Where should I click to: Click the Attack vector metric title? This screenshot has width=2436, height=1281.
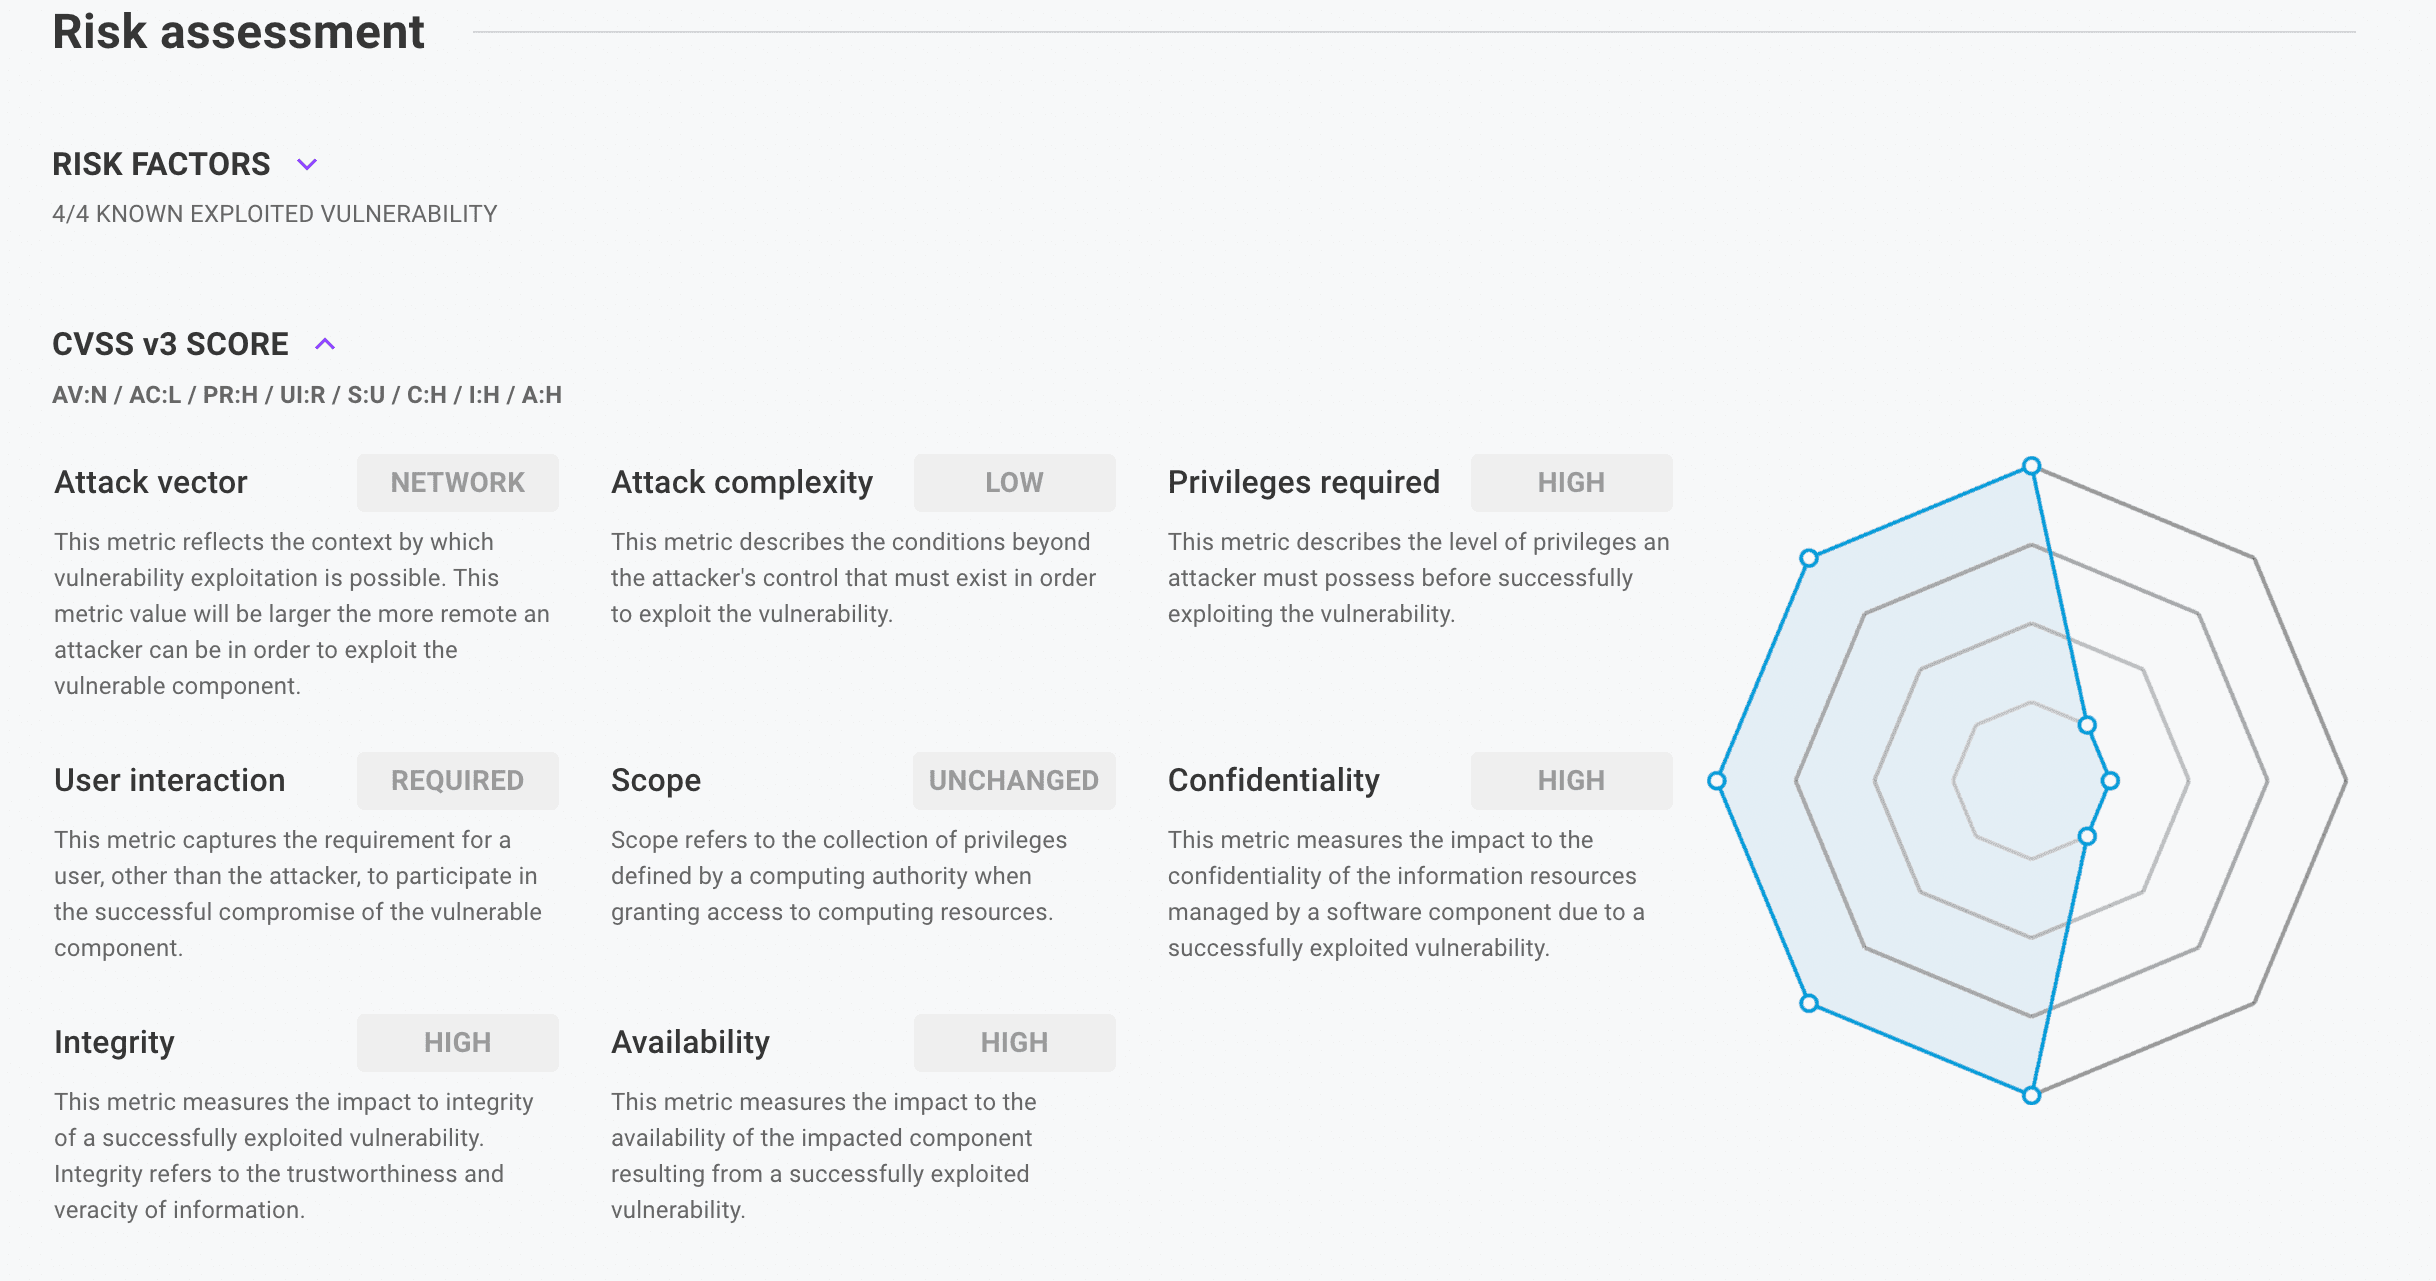click(151, 482)
